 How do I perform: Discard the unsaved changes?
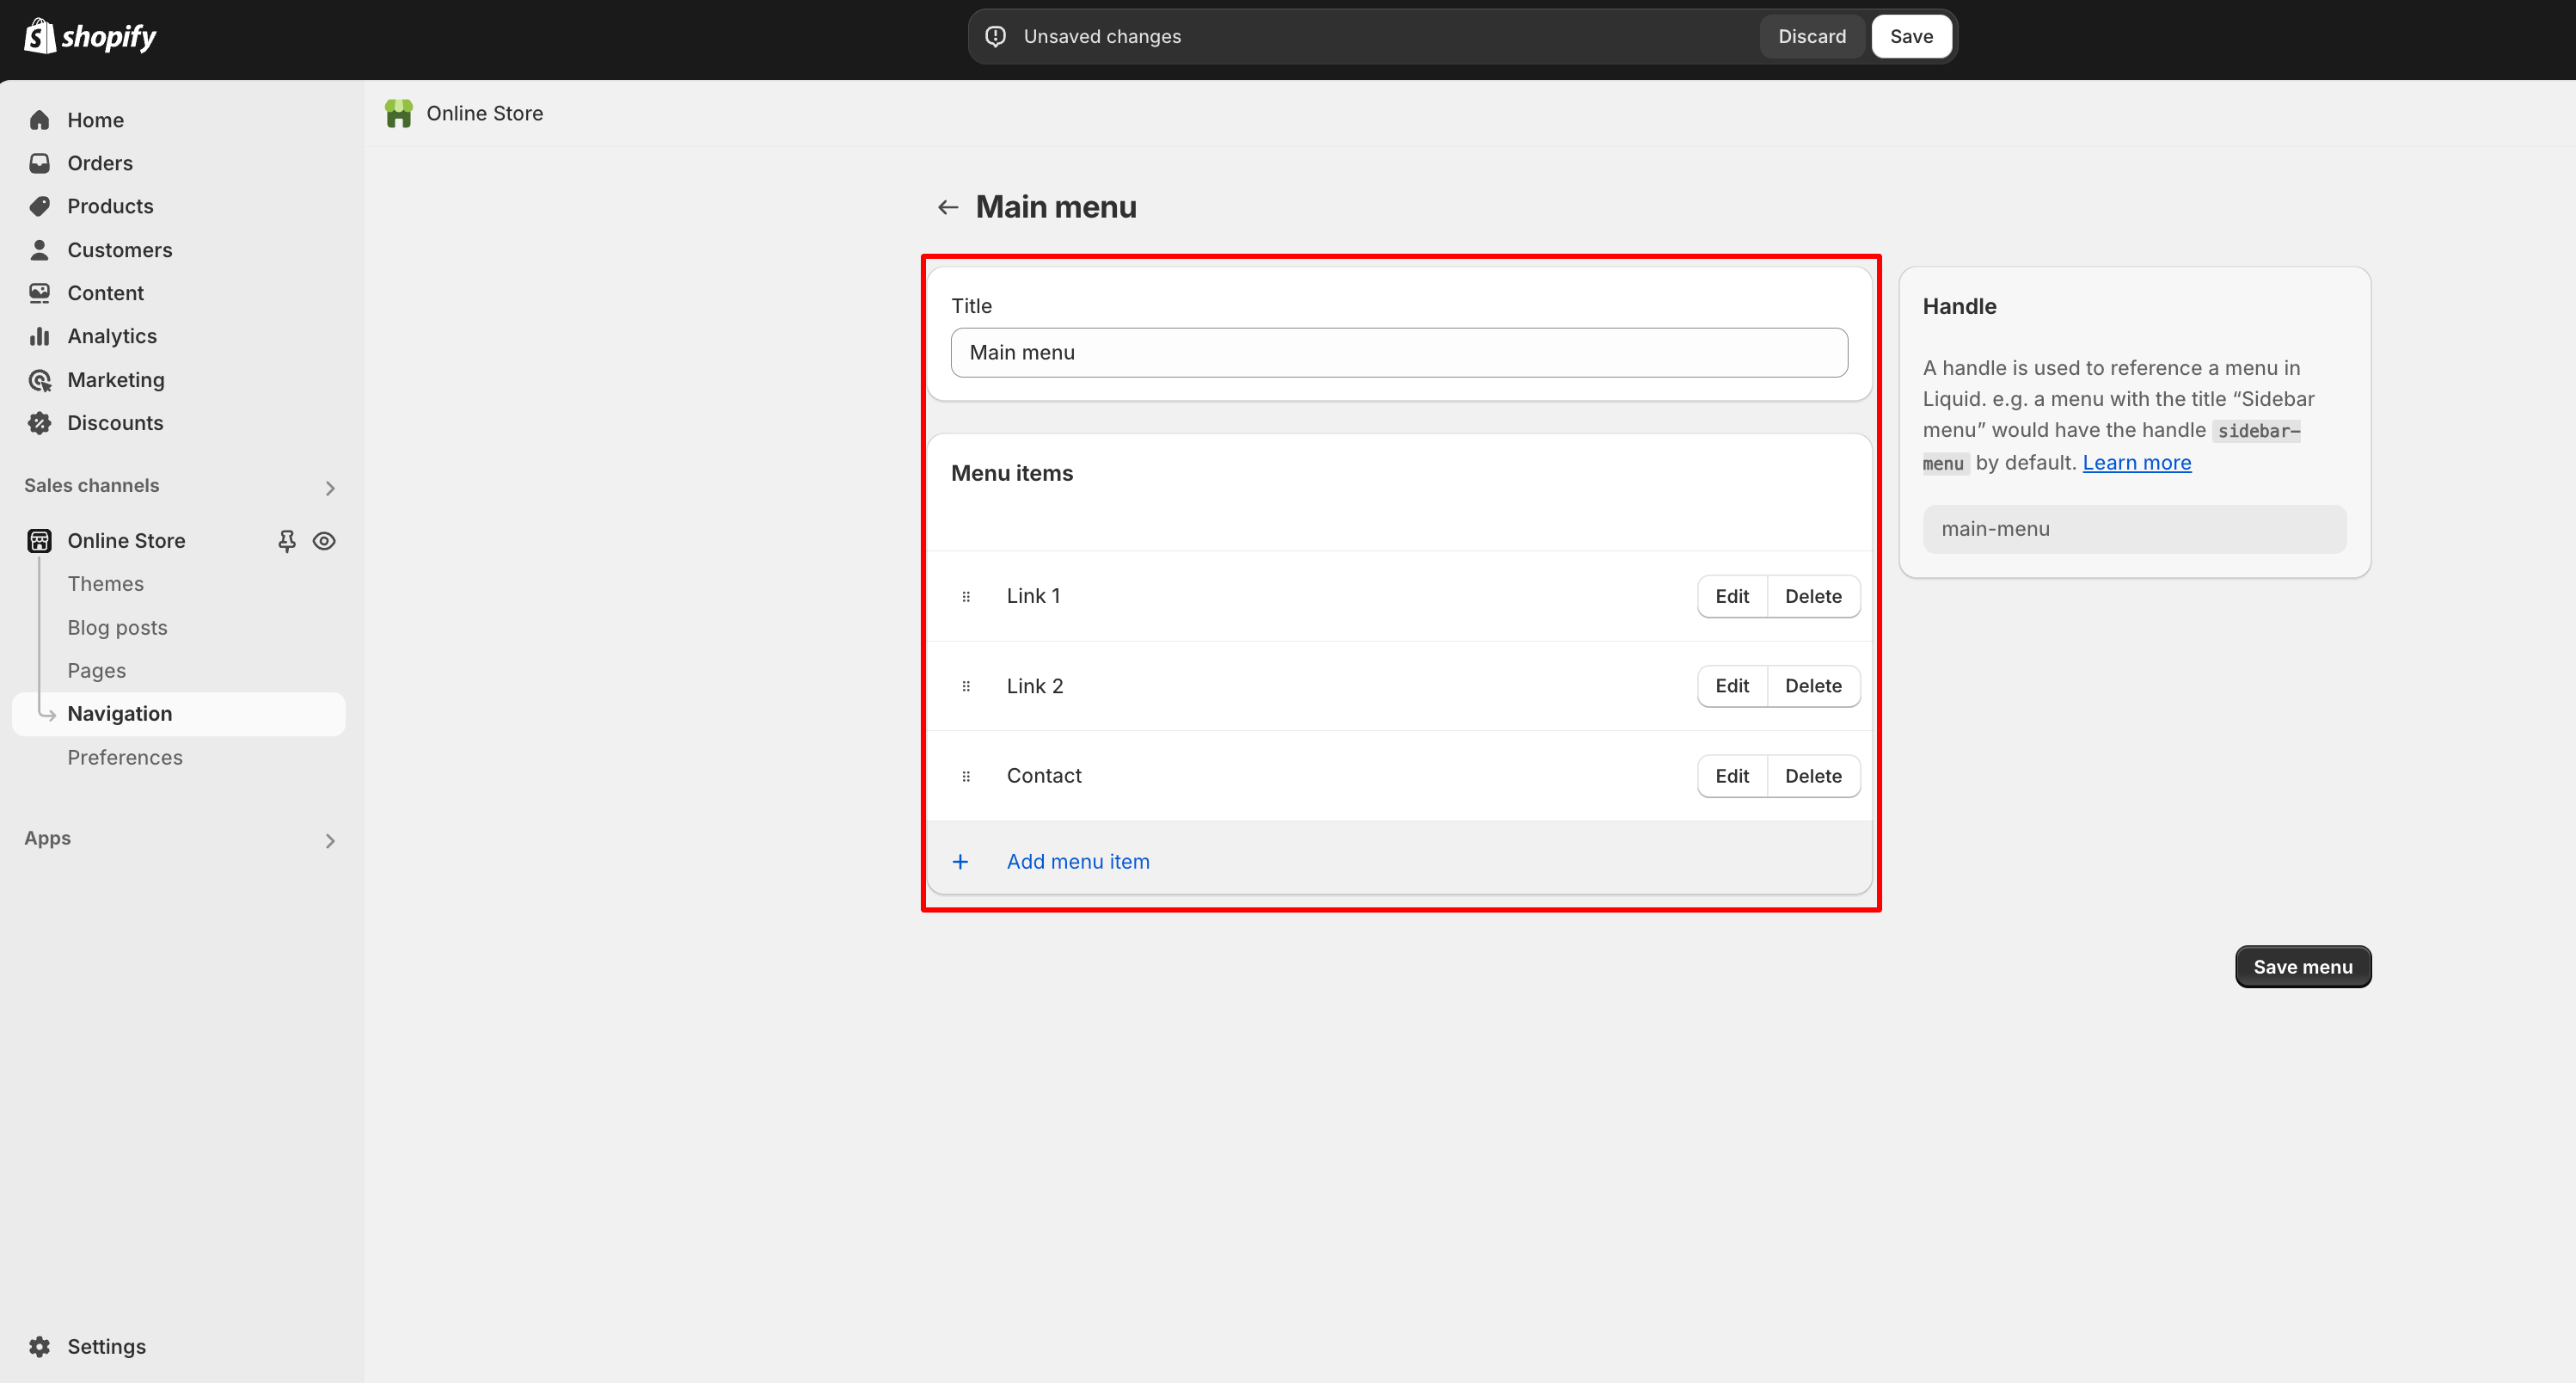click(x=1811, y=36)
